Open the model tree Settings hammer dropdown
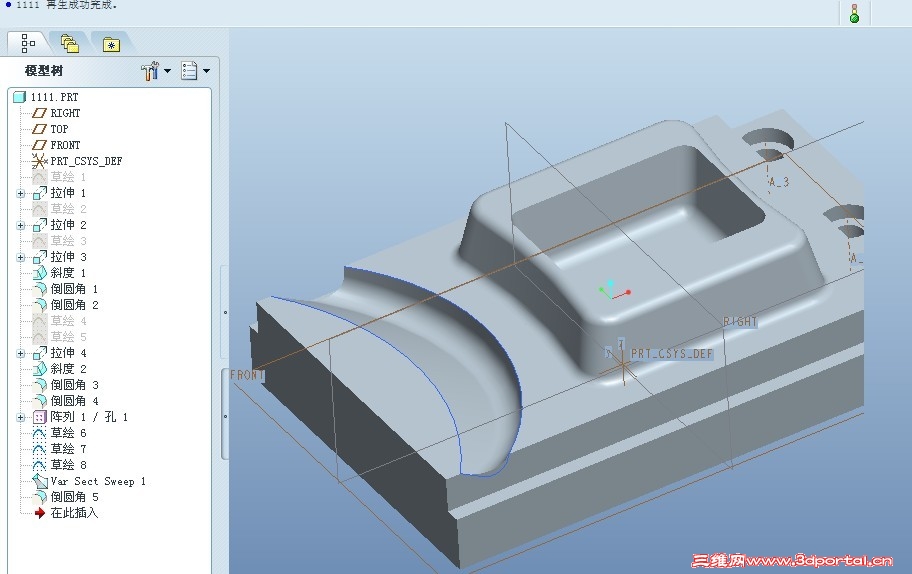This screenshot has height=574, width=912. click(x=156, y=71)
